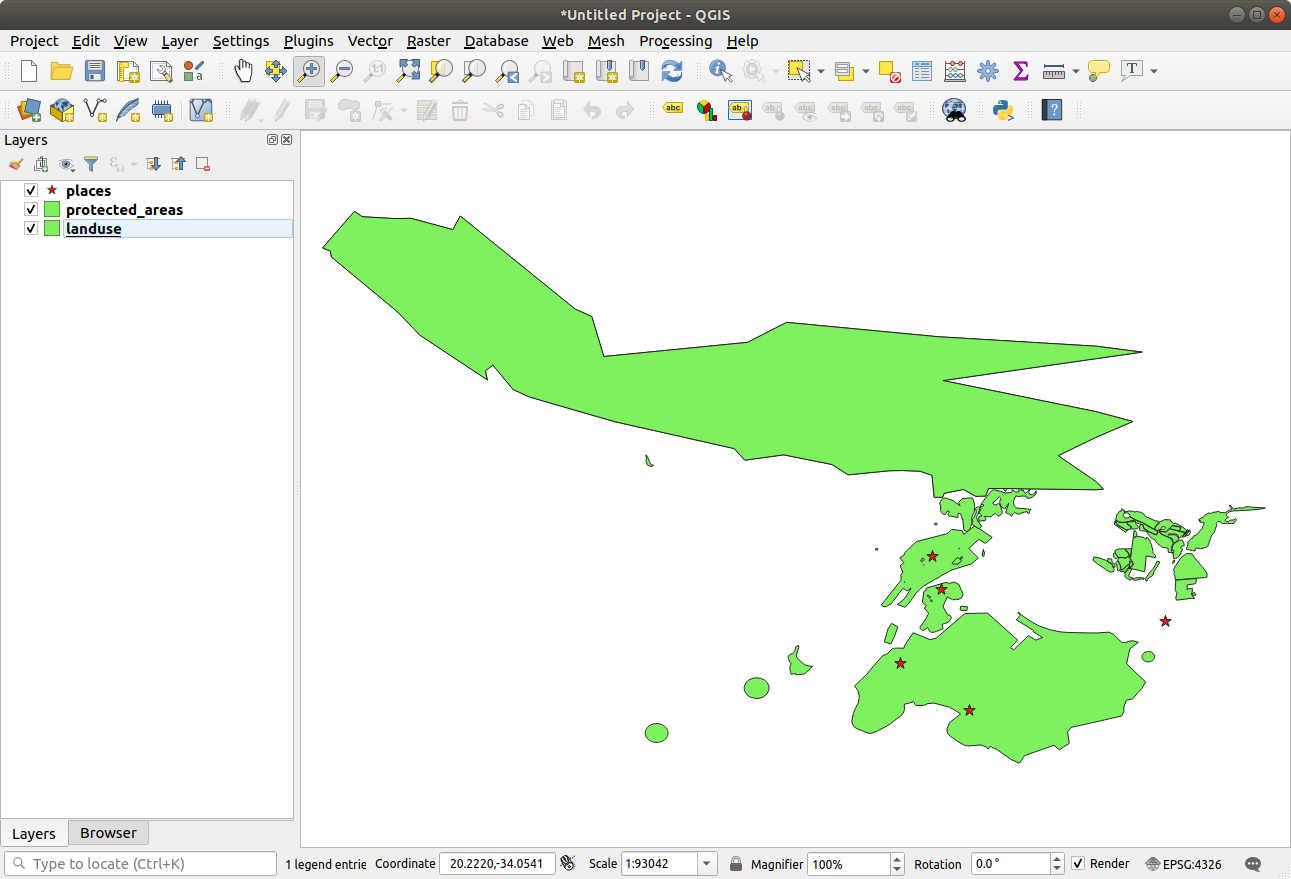1291x879 pixels.
Task: Open the Scale dropdown list
Action: click(x=707, y=864)
